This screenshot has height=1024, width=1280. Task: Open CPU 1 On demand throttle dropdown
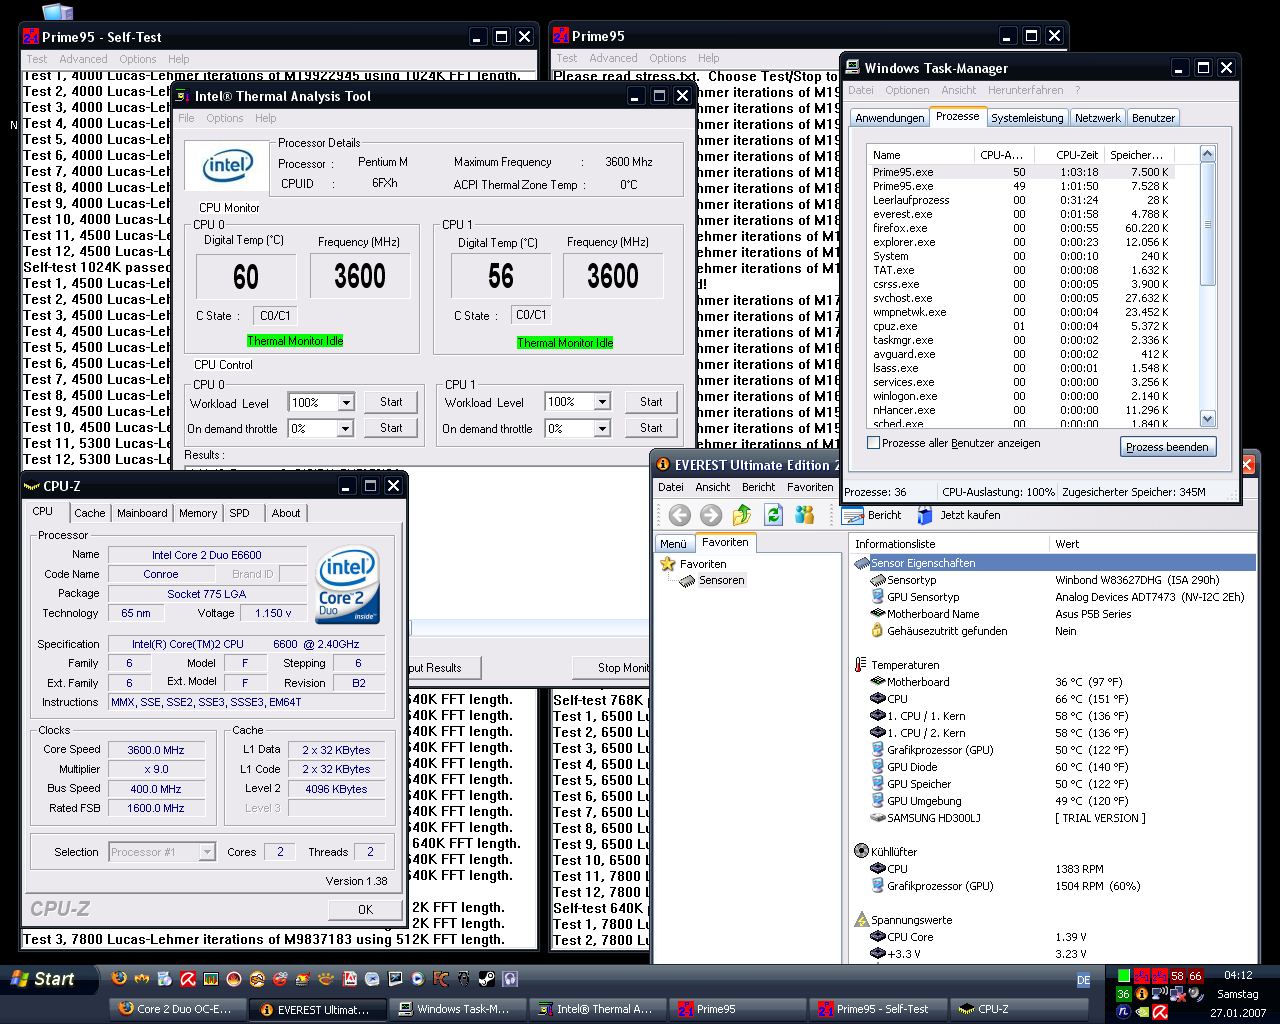click(x=602, y=428)
